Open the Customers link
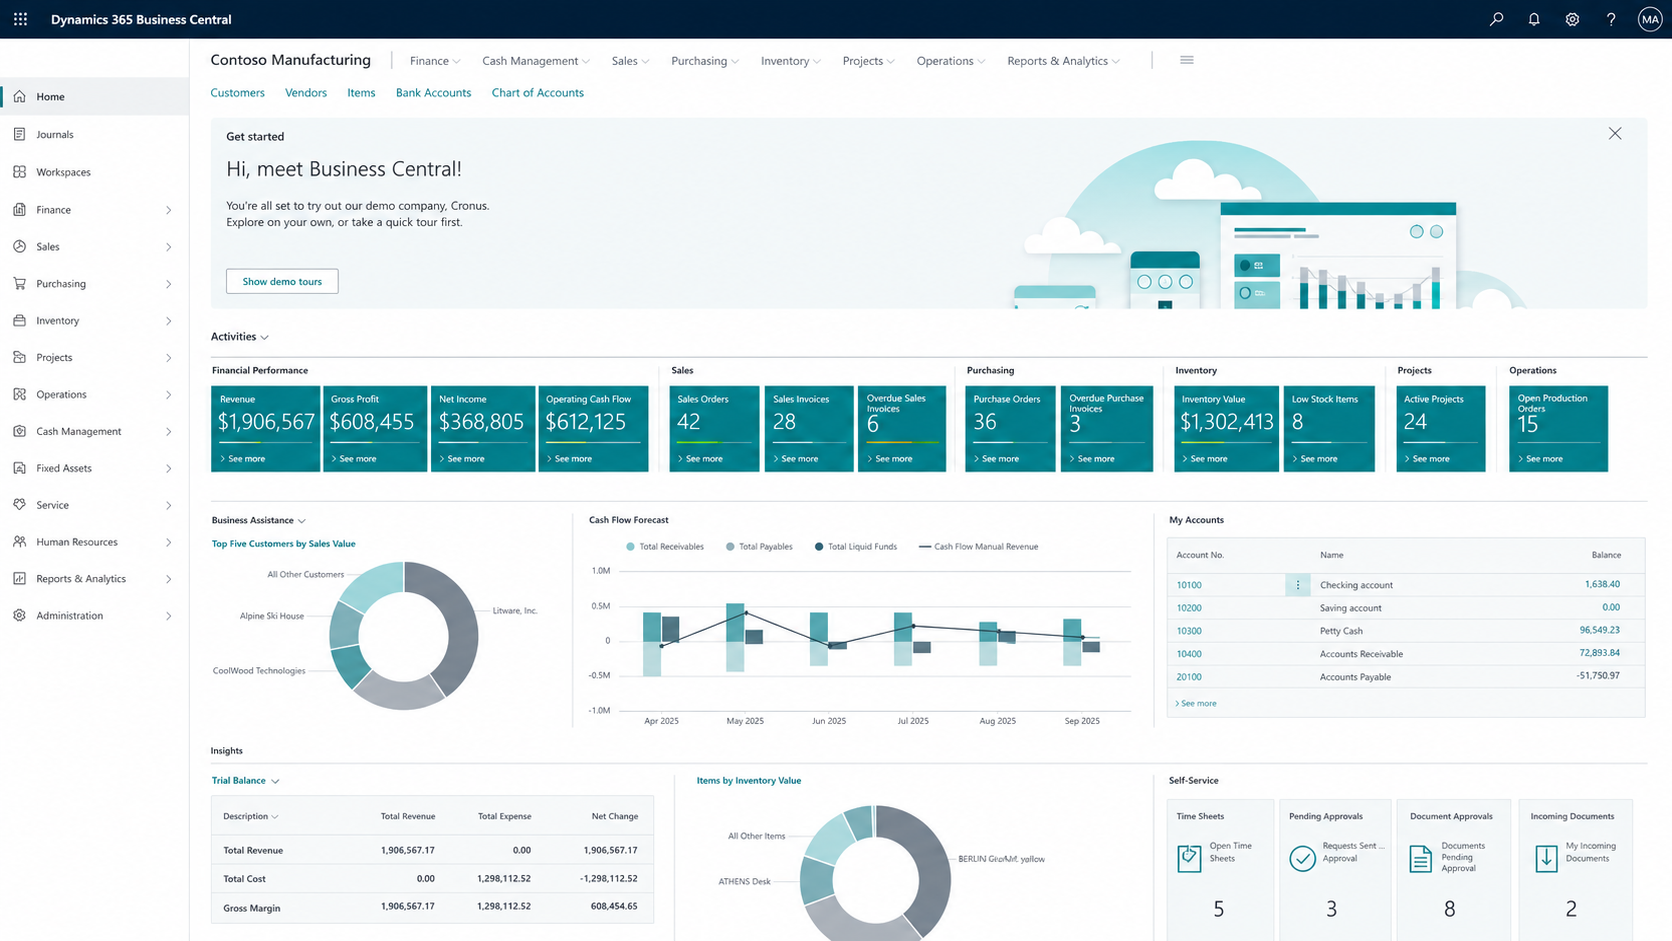 point(237,93)
